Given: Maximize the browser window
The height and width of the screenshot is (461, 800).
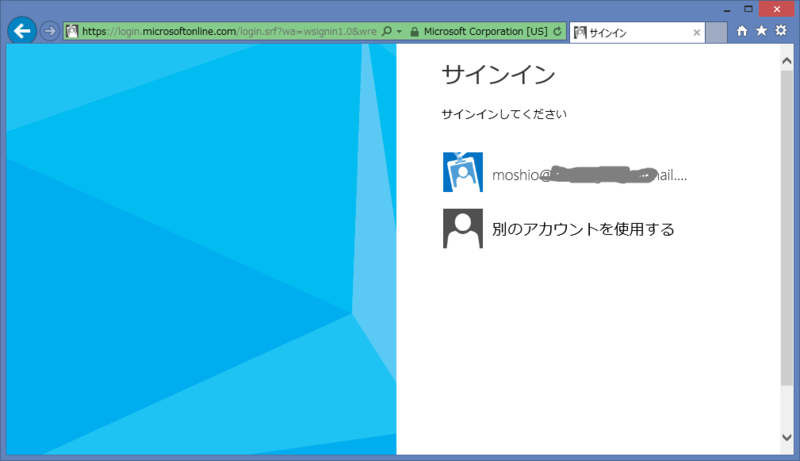Looking at the screenshot, I should 748,9.
